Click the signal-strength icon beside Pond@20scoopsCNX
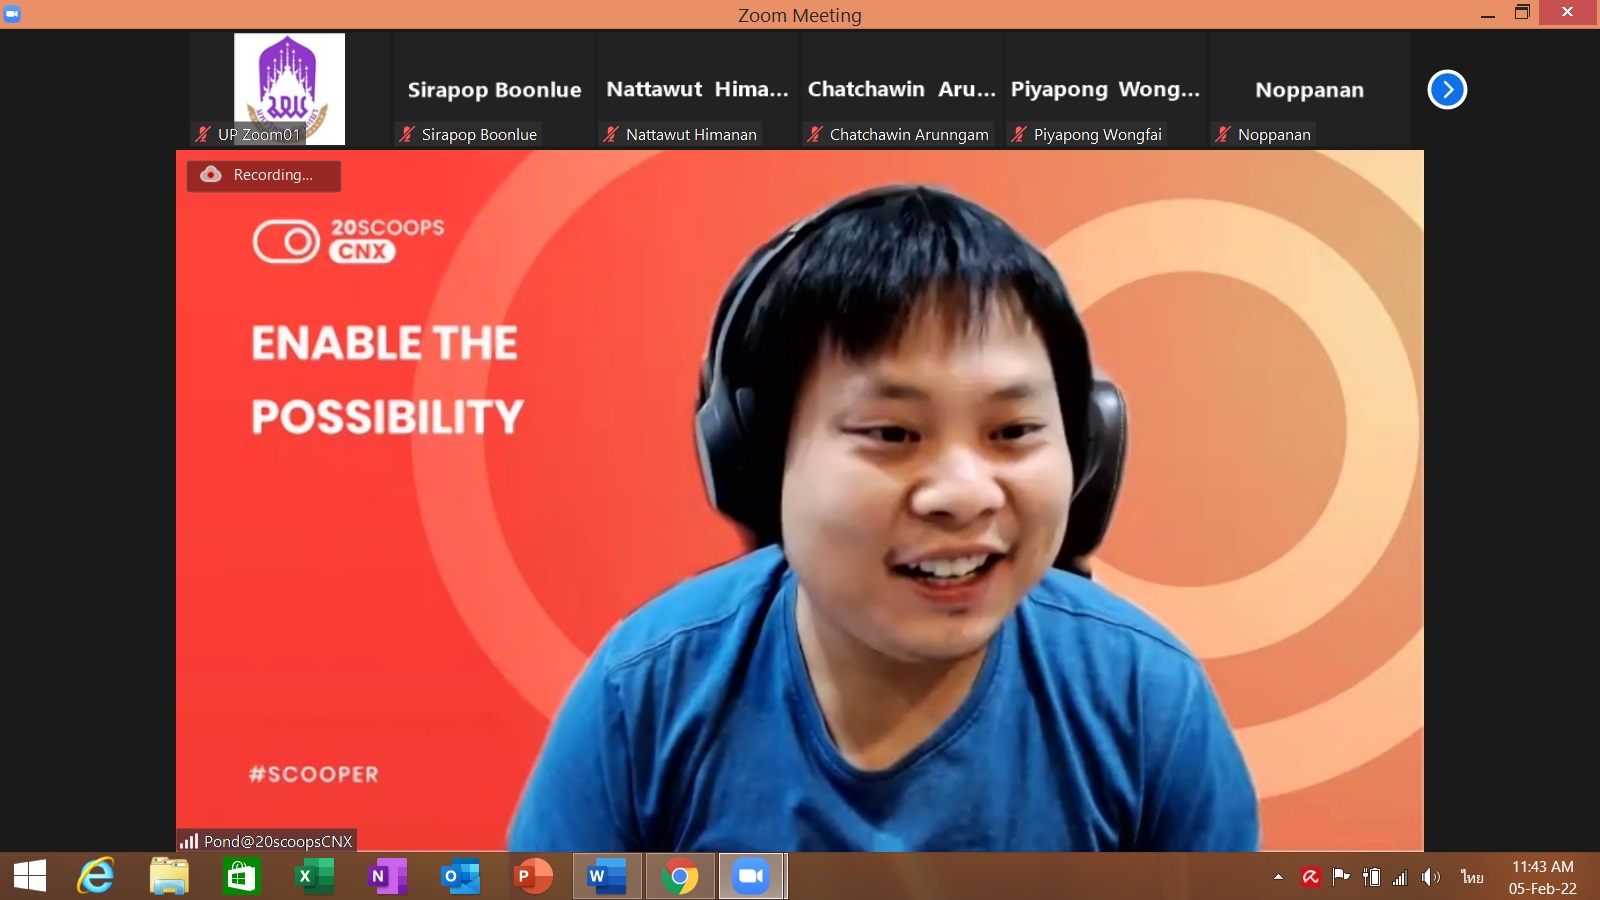Image resolution: width=1600 pixels, height=900 pixels. pyautogui.click(x=189, y=841)
